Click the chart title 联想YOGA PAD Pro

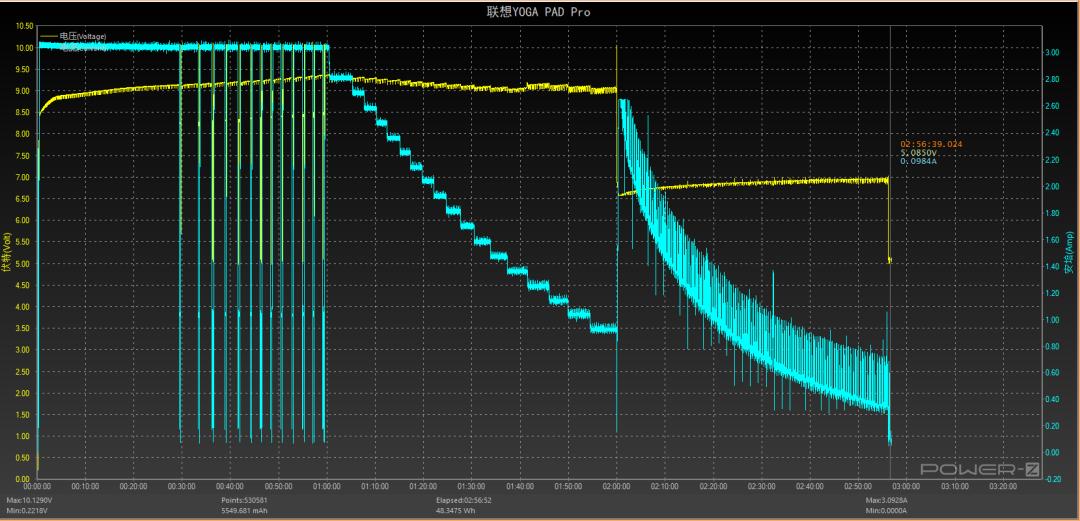(539, 12)
